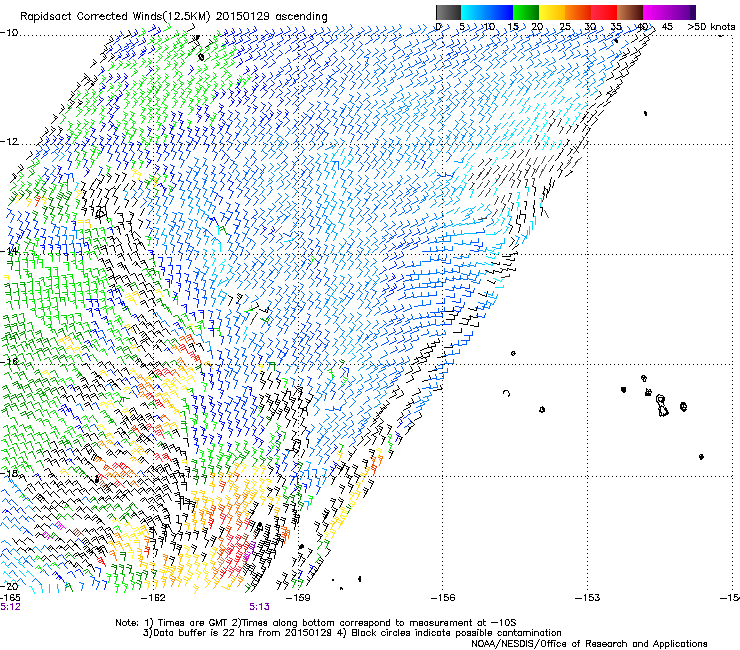
Task: Click the chart title 'Rapidscat Corrected Winds(12.5KM)'
Action: (116, 17)
